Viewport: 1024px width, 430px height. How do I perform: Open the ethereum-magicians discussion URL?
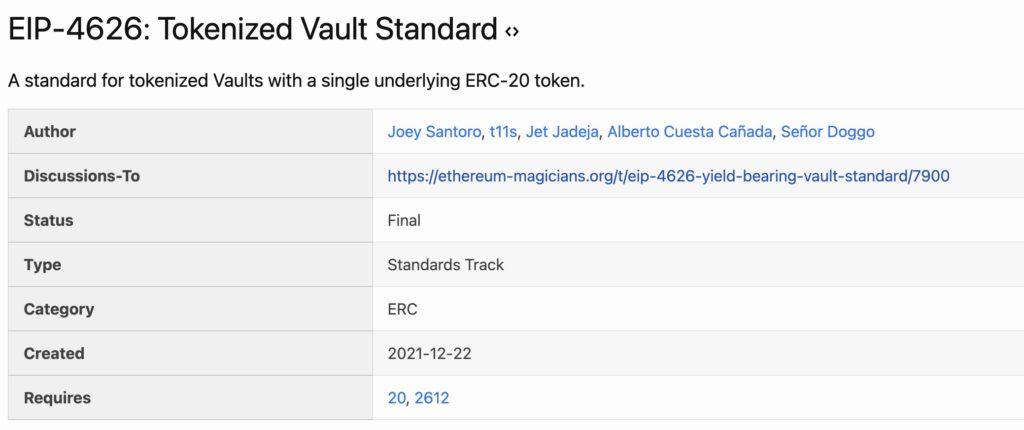pos(668,176)
